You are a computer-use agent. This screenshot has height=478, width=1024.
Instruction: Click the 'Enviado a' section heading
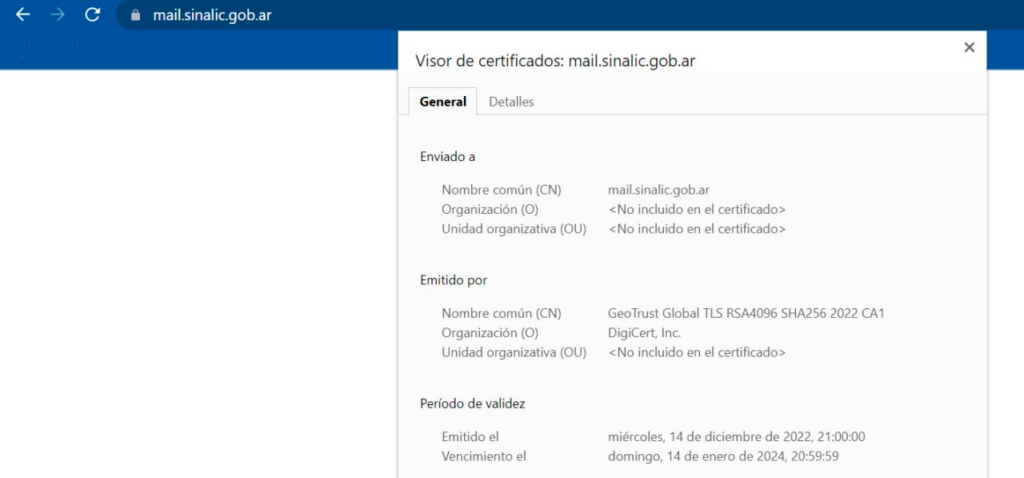pyautogui.click(x=447, y=157)
